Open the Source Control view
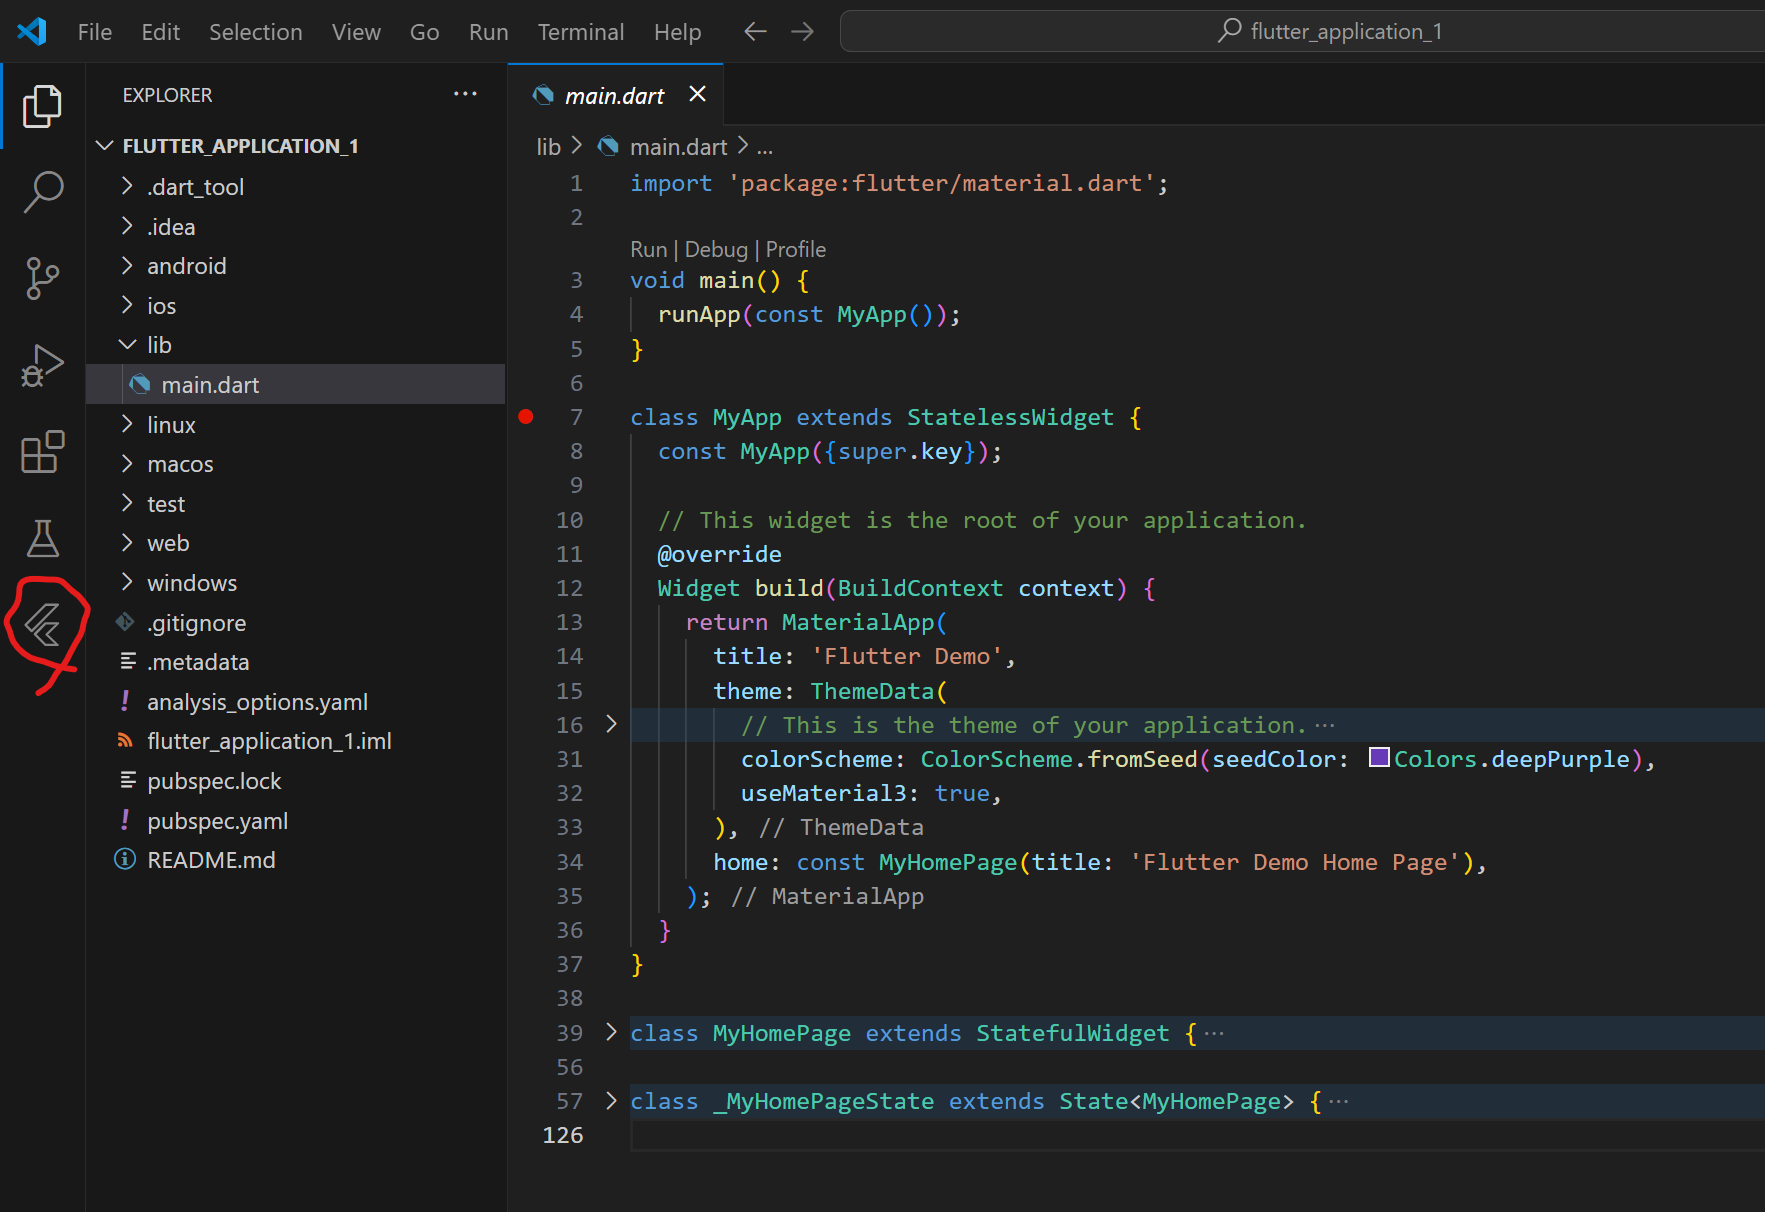The height and width of the screenshot is (1212, 1765). tap(42, 278)
